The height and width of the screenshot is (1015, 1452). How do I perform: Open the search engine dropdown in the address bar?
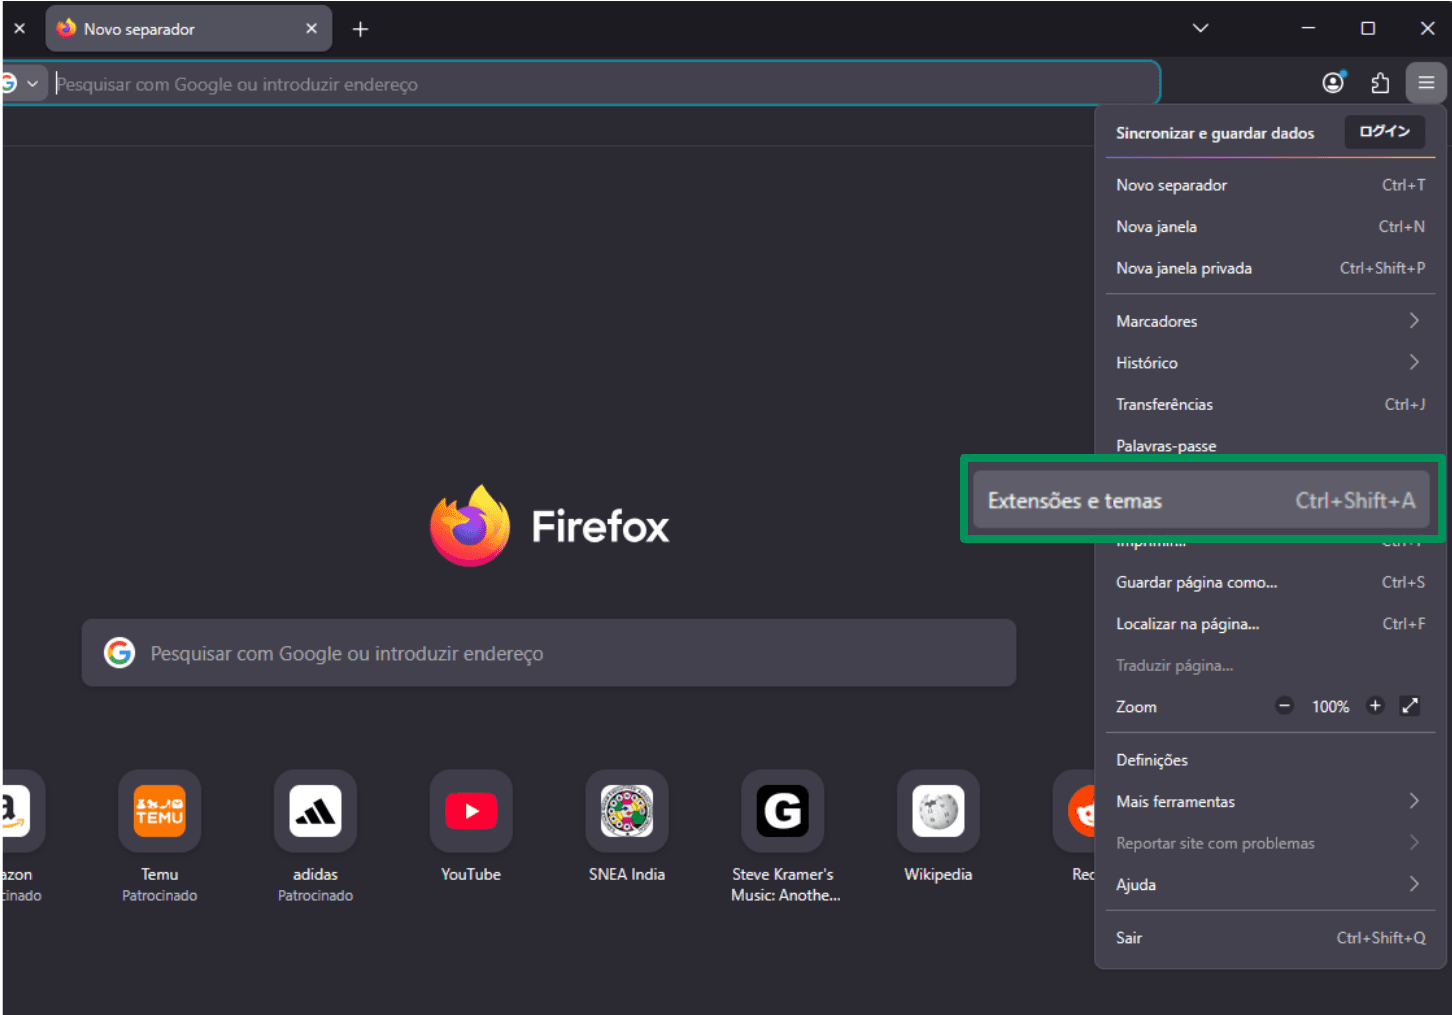tap(22, 83)
